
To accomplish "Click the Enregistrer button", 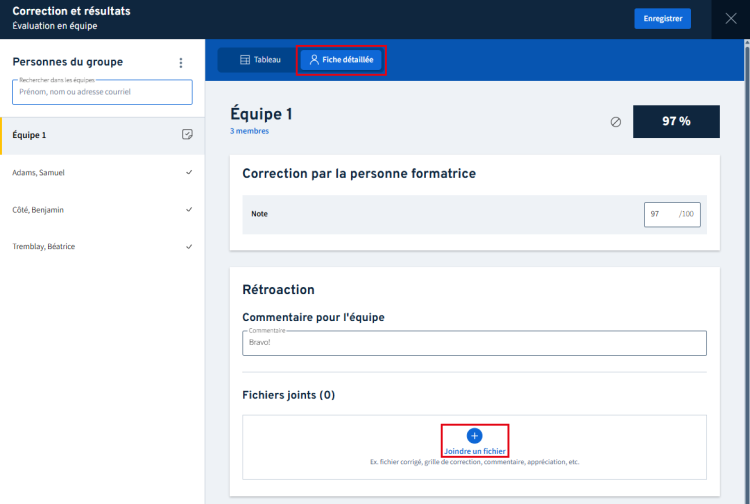I will point(662,19).
